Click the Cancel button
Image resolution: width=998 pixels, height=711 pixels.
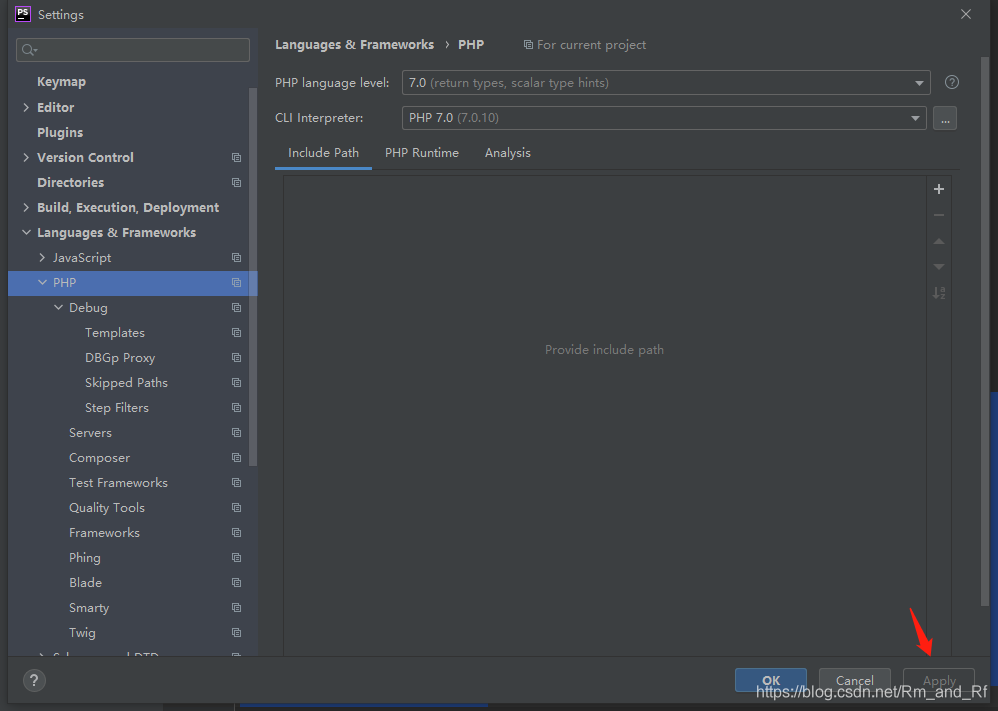click(x=855, y=680)
